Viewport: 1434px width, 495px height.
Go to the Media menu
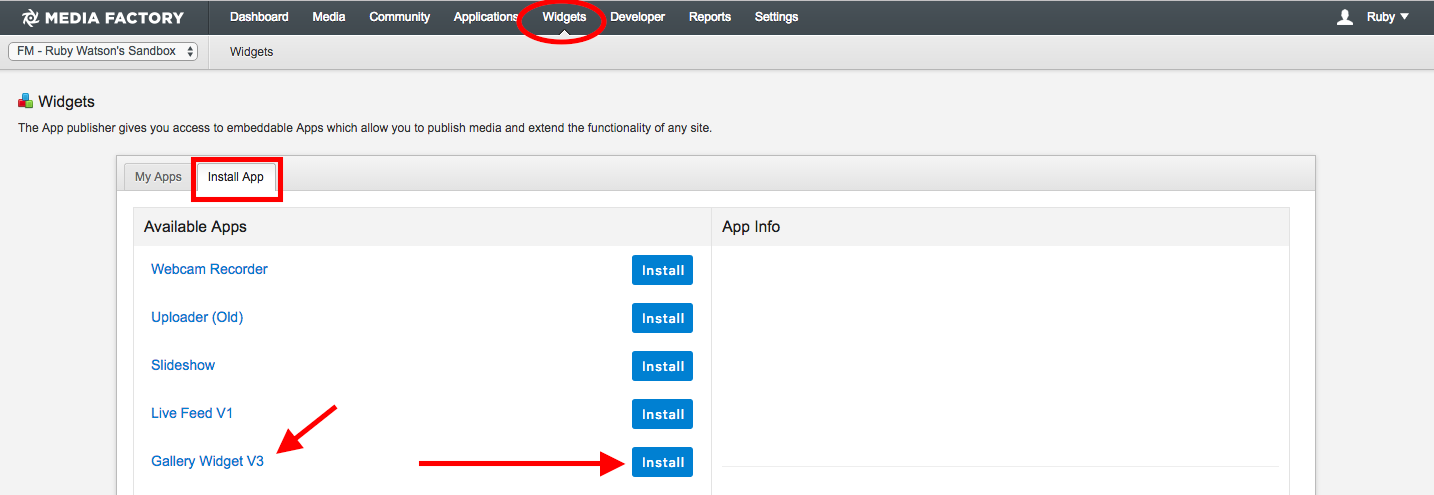pyautogui.click(x=329, y=17)
